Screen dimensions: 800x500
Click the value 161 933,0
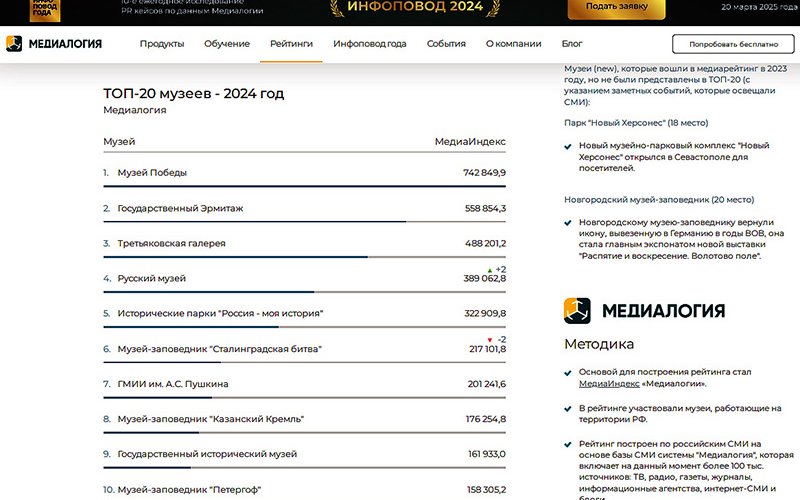(x=487, y=454)
